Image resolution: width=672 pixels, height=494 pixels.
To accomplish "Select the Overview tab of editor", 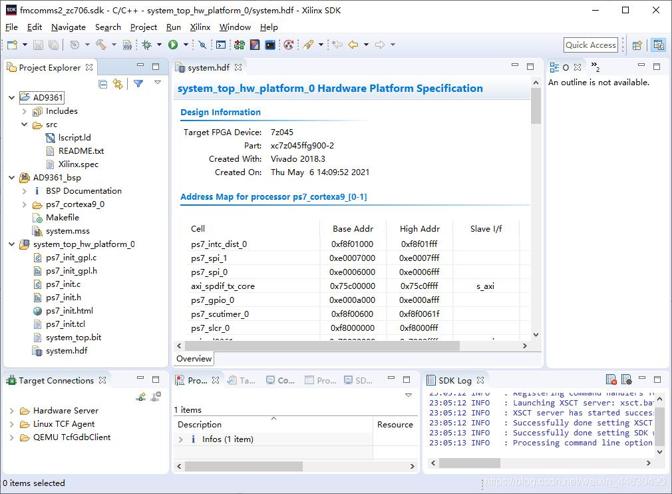I will 194,359.
